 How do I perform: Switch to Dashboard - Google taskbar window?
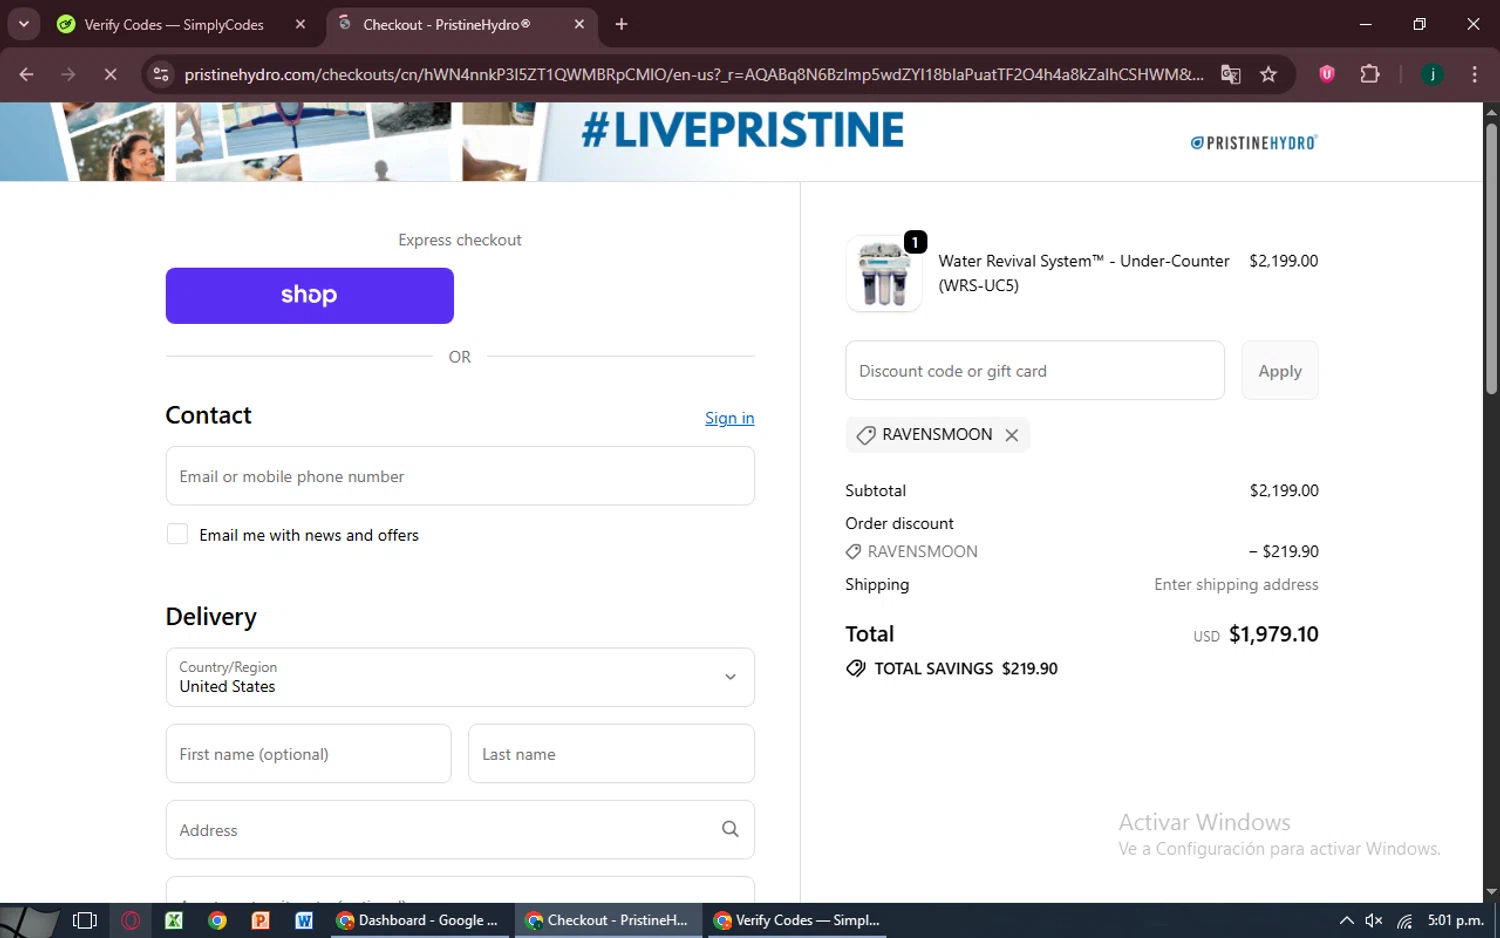(418, 920)
